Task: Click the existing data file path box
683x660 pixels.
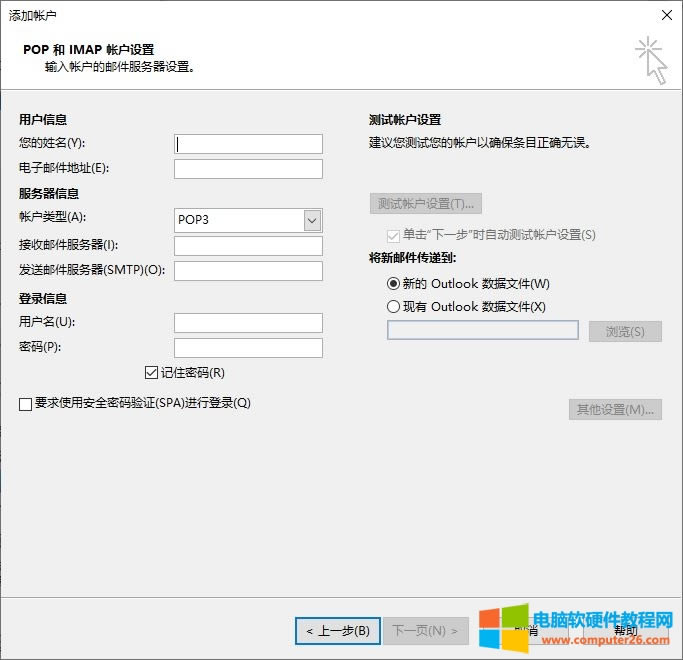Action: point(482,330)
